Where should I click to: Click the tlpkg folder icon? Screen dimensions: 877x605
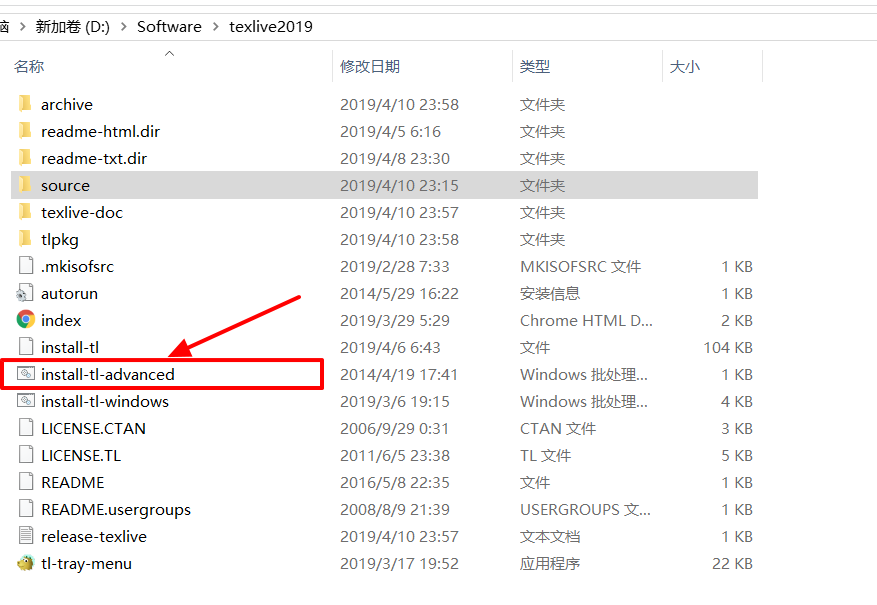(25, 239)
